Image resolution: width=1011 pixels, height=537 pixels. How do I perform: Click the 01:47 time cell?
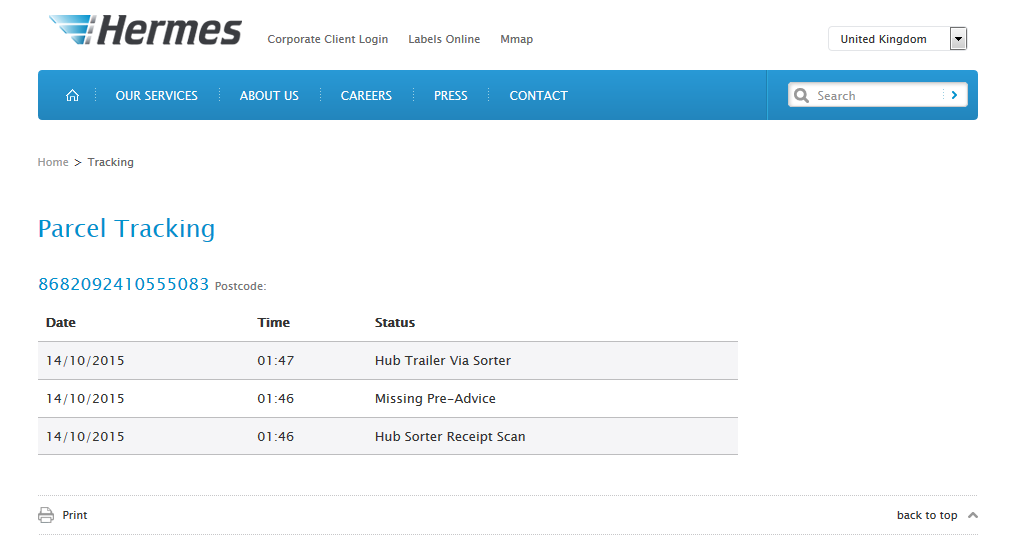[x=275, y=360]
